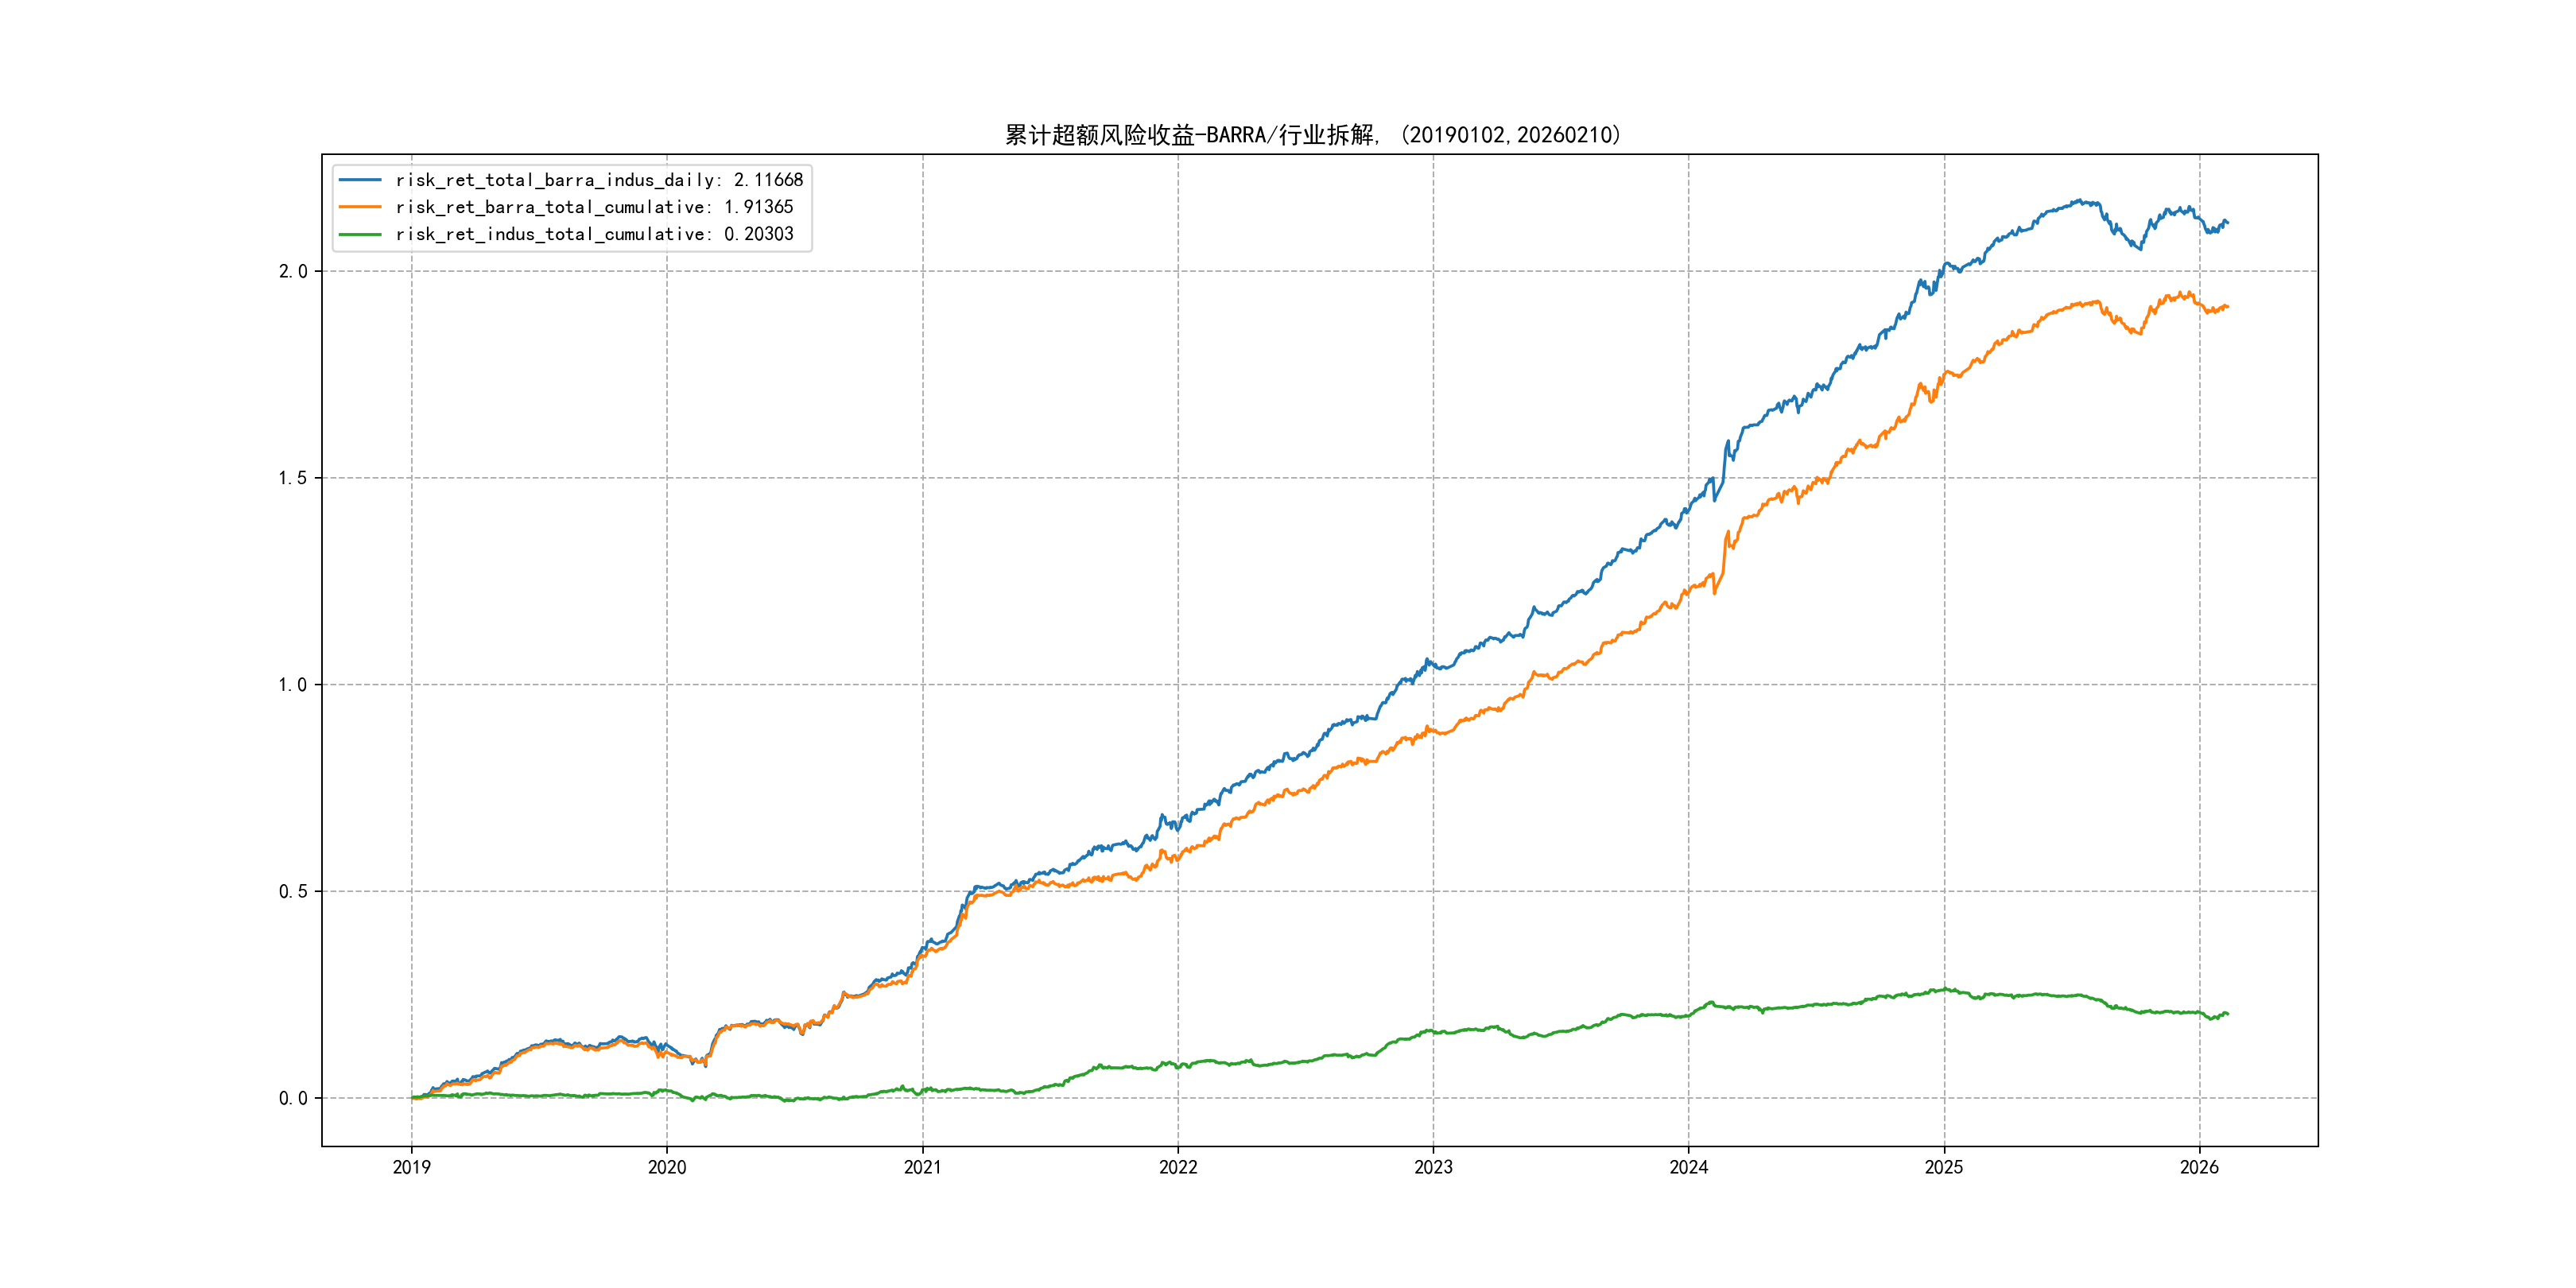Viewport: 2576px width, 1288px height.
Task: Click the 2021 x-axis tick label
Action: pyautogui.click(x=922, y=1167)
